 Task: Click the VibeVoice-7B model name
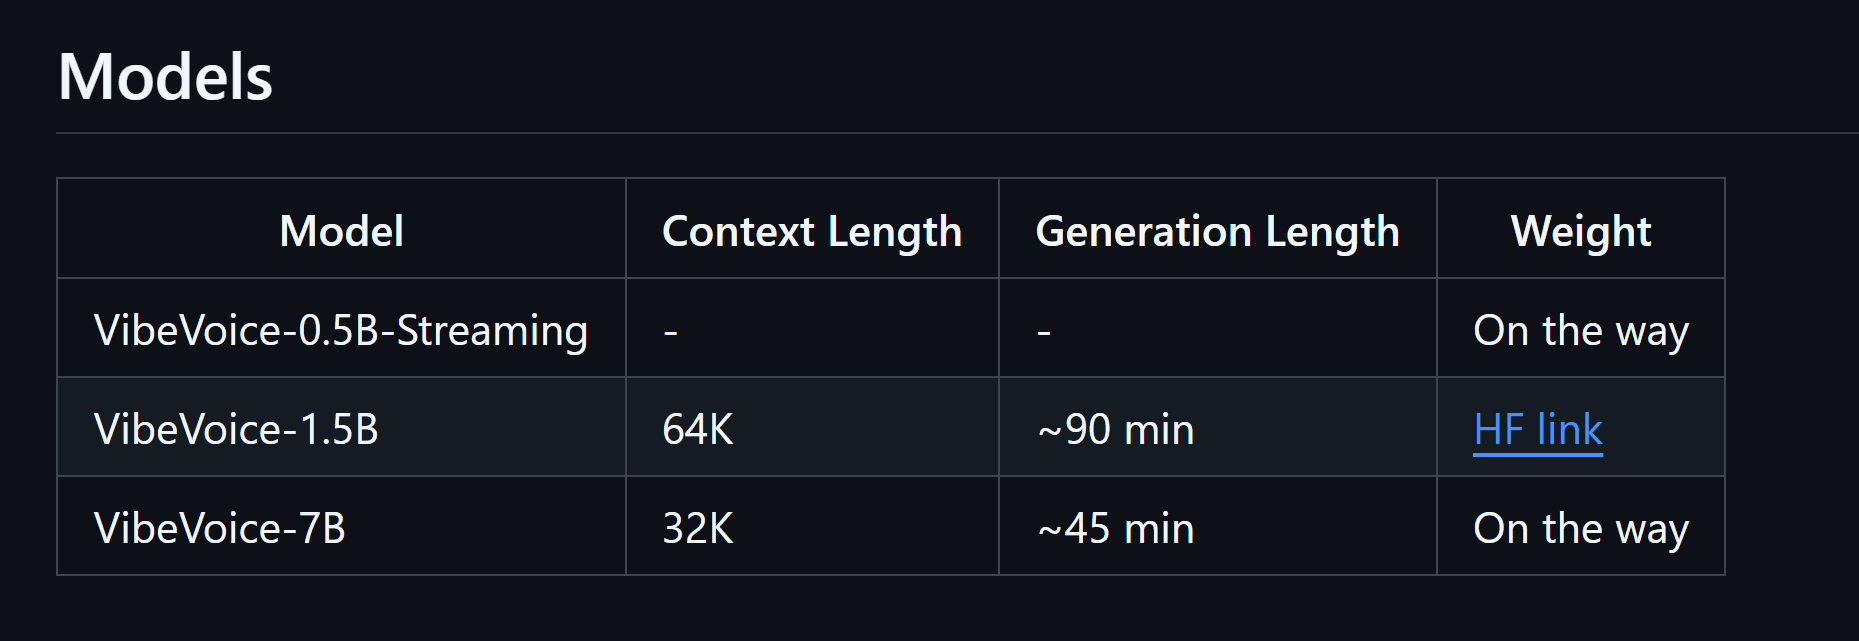220,528
